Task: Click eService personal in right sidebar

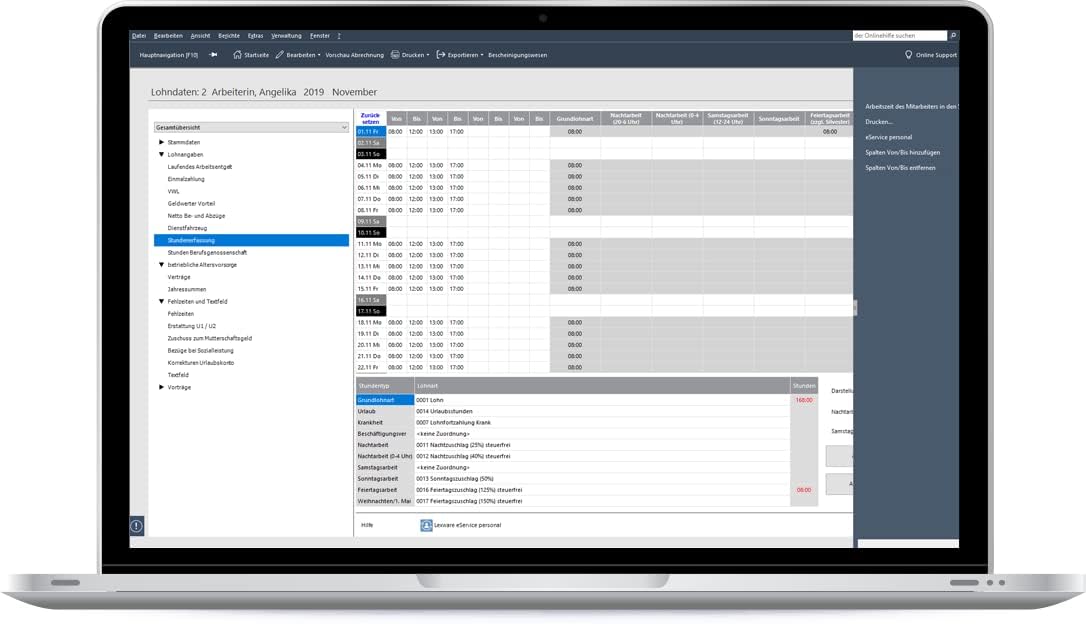Action: [x=889, y=137]
